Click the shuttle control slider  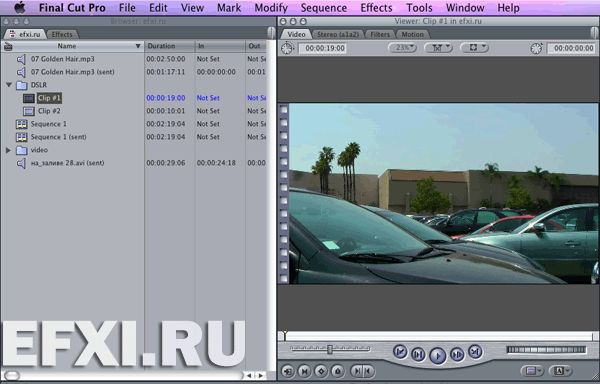point(330,349)
